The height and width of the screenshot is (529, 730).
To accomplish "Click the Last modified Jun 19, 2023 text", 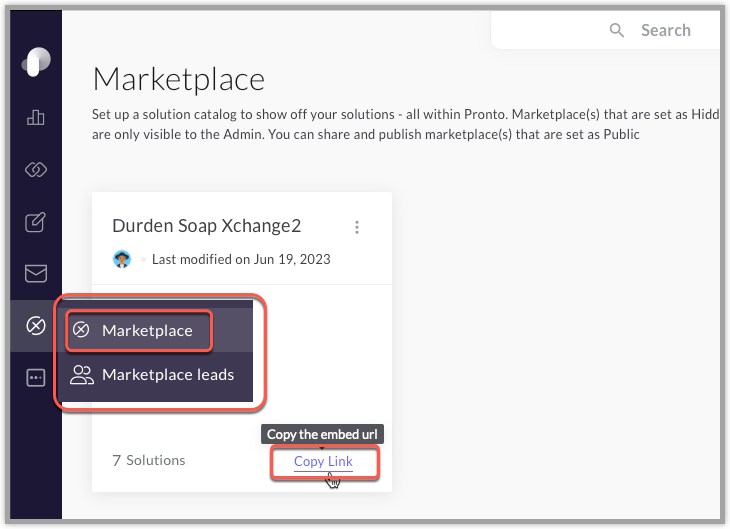I will pos(241,259).
